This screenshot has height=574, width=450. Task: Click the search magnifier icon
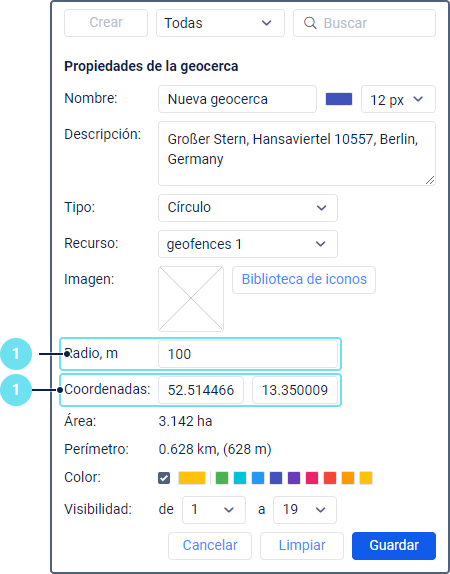click(310, 23)
